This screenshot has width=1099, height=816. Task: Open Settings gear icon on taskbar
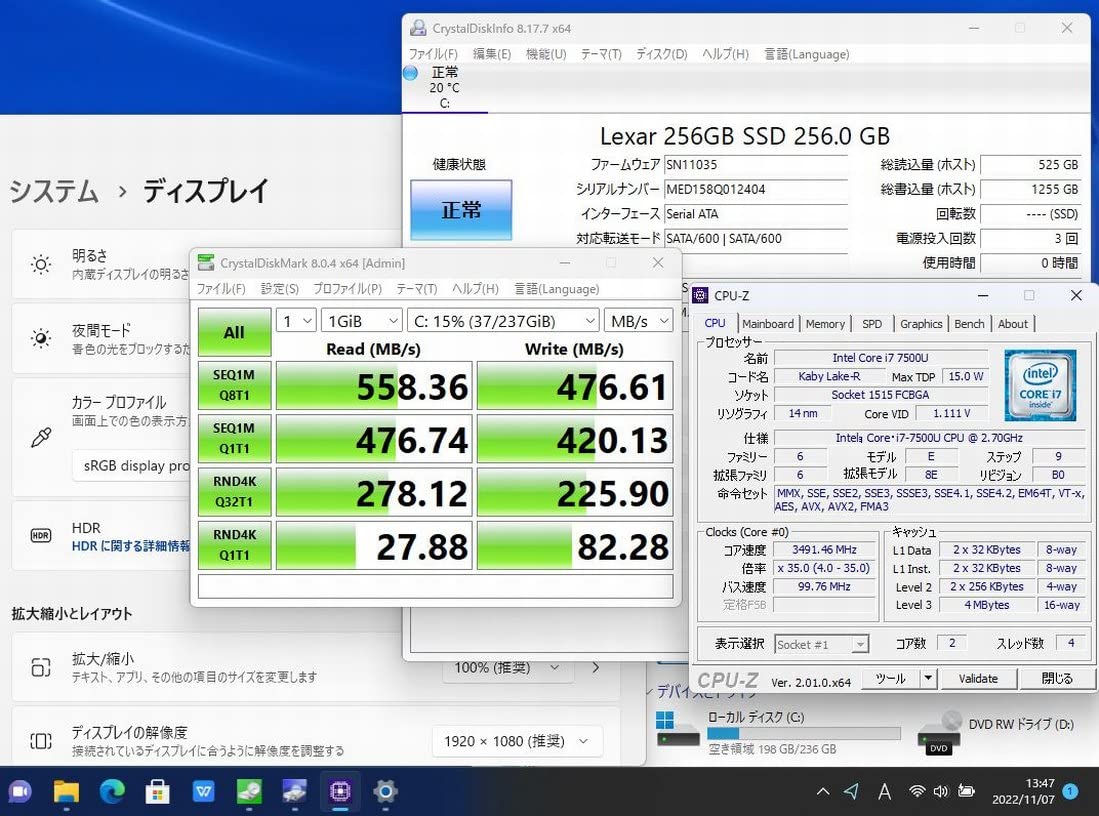click(385, 792)
